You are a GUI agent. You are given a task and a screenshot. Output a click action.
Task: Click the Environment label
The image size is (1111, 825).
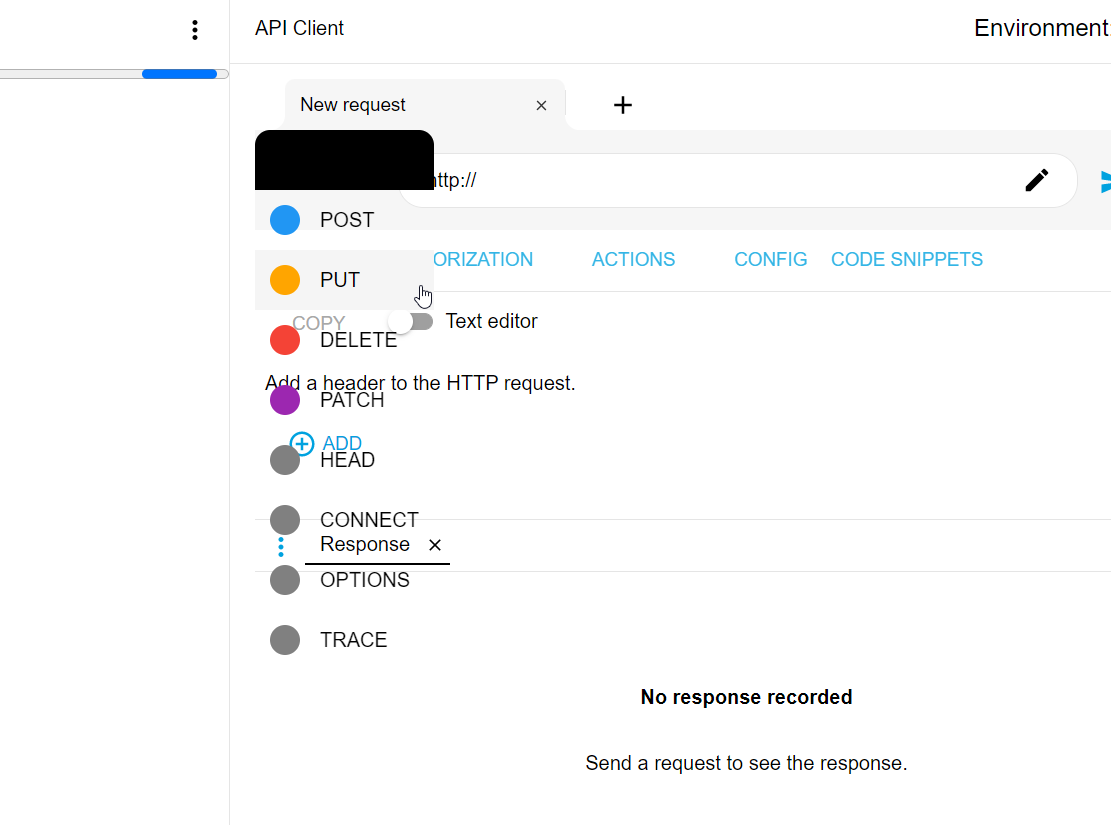click(x=1041, y=28)
